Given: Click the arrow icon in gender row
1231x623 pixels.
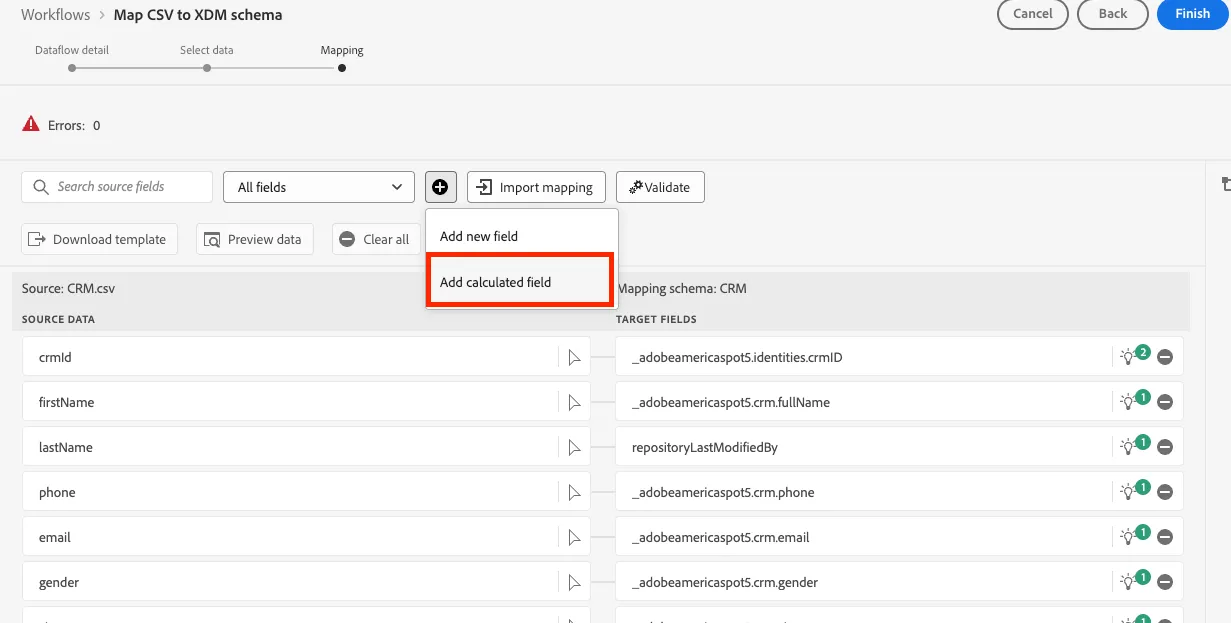Looking at the screenshot, I should coord(574,582).
